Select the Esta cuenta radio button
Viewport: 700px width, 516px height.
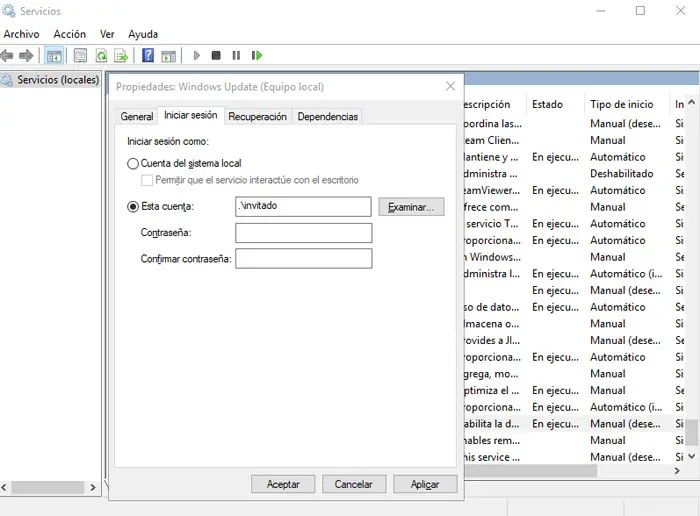coord(133,207)
